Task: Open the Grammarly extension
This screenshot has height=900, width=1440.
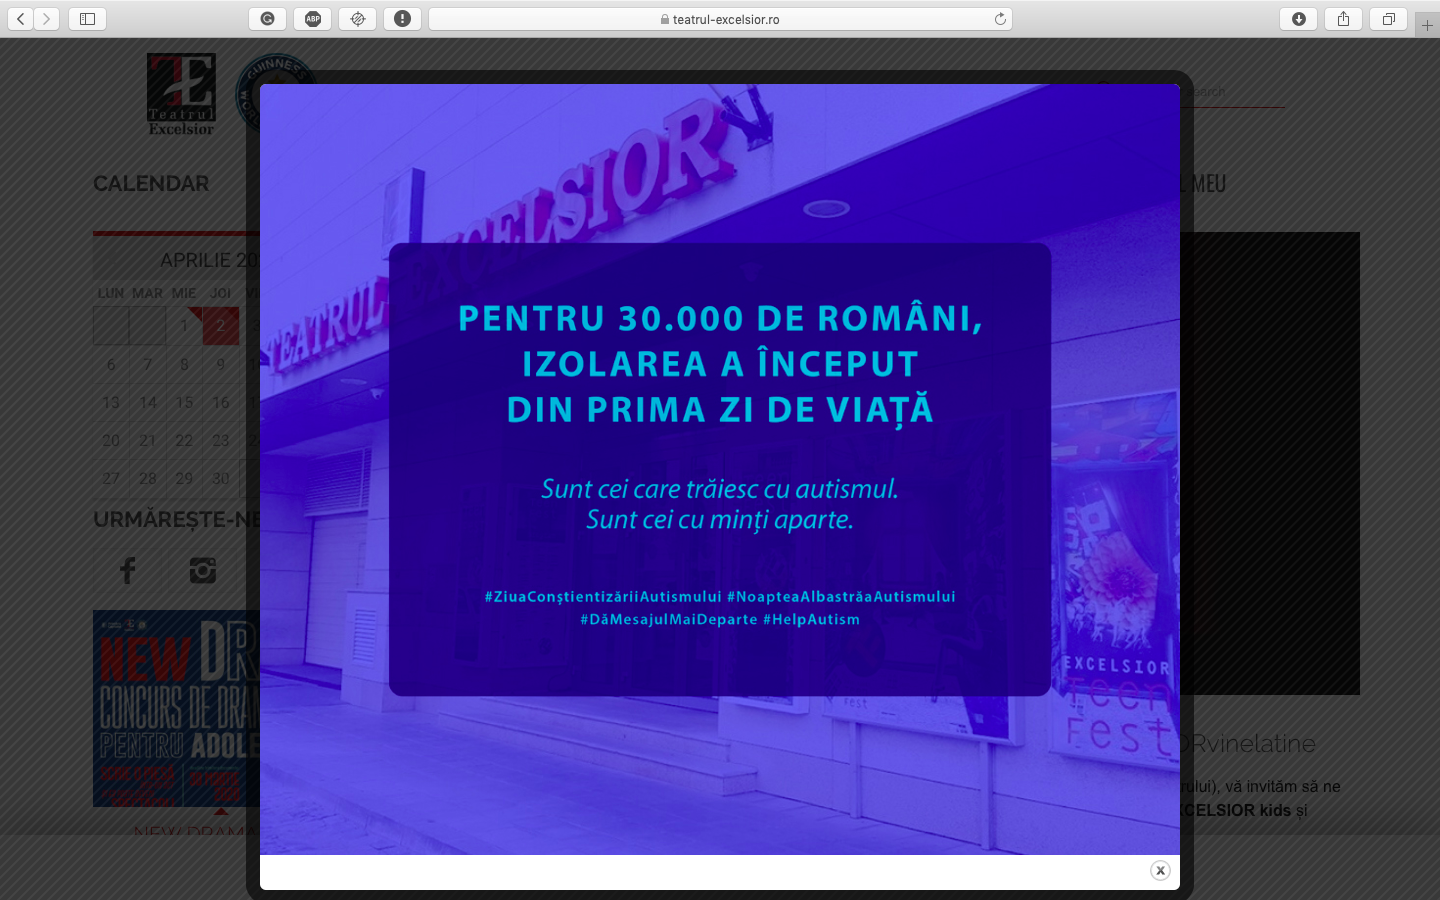Action: (x=267, y=19)
